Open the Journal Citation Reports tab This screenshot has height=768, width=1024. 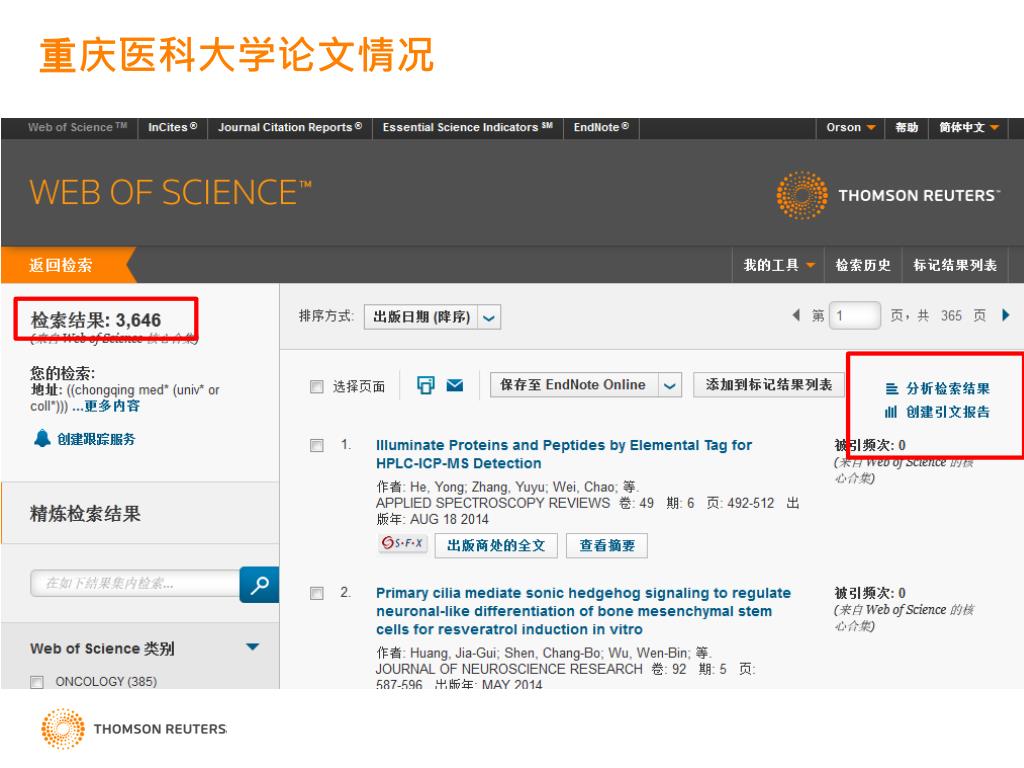point(290,127)
